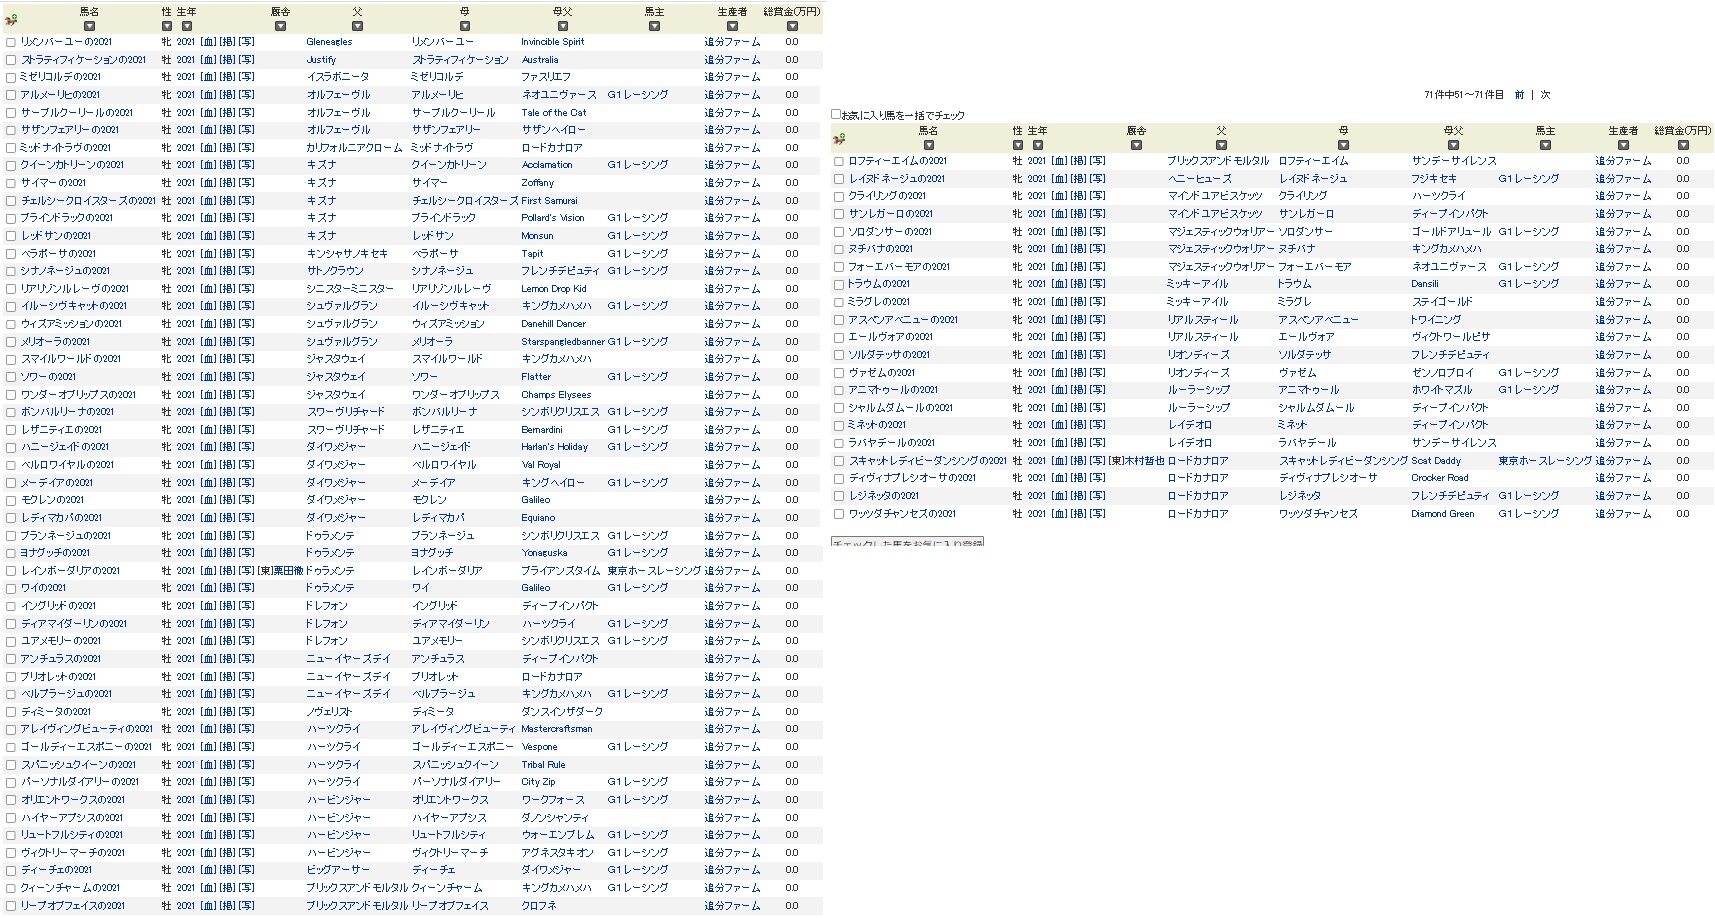Tick checkbox for アルメーリヒの2021
This screenshot has width=1715, height=918.
point(11,96)
